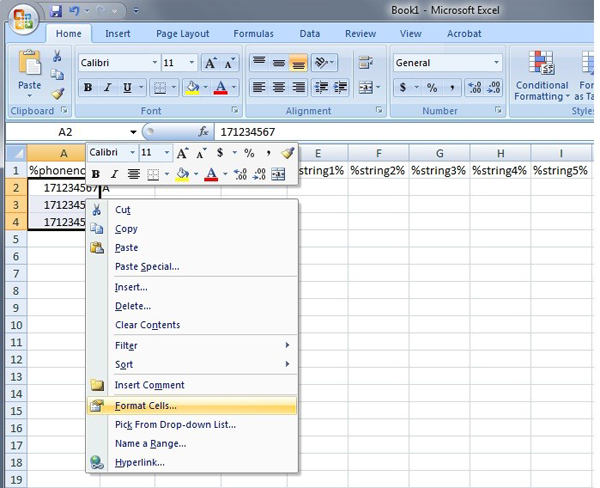Increase decimal places in ribbon Number group
The image size is (600, 488).
click(475, 88)
